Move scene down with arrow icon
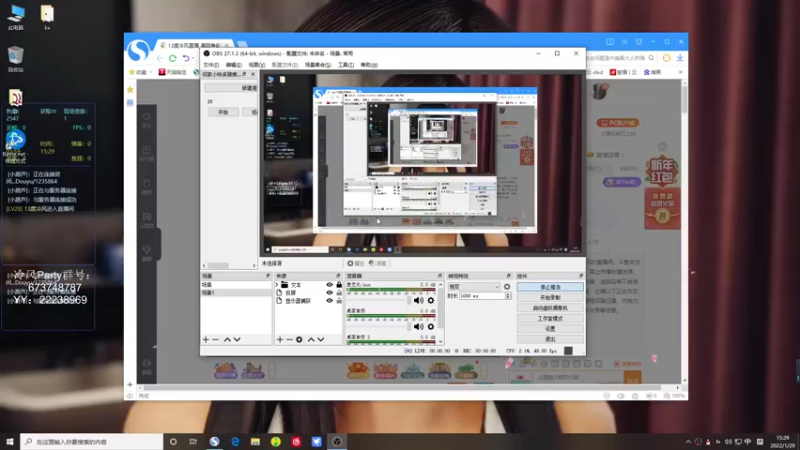The image size is (800, 450). (x=237, y=340)
